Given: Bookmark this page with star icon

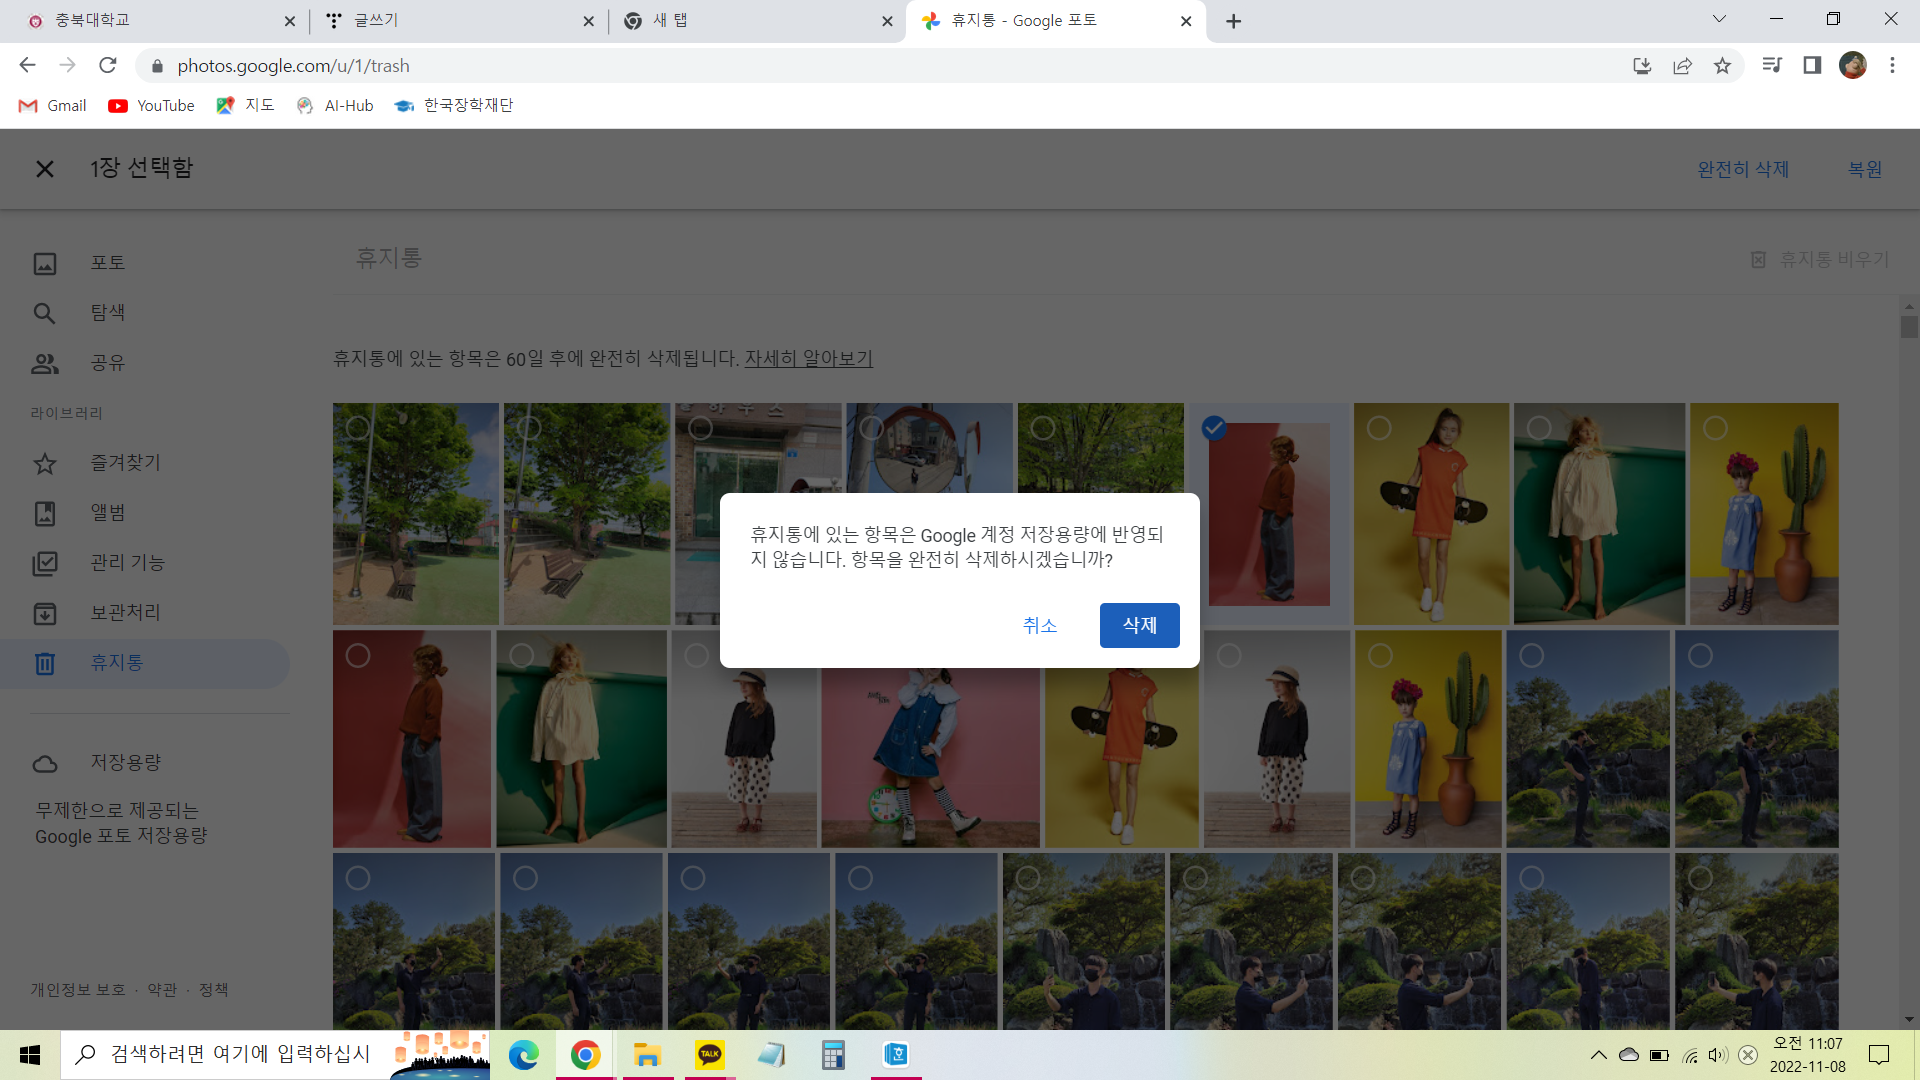Looking at the screenshot, I should point(1722,66).
